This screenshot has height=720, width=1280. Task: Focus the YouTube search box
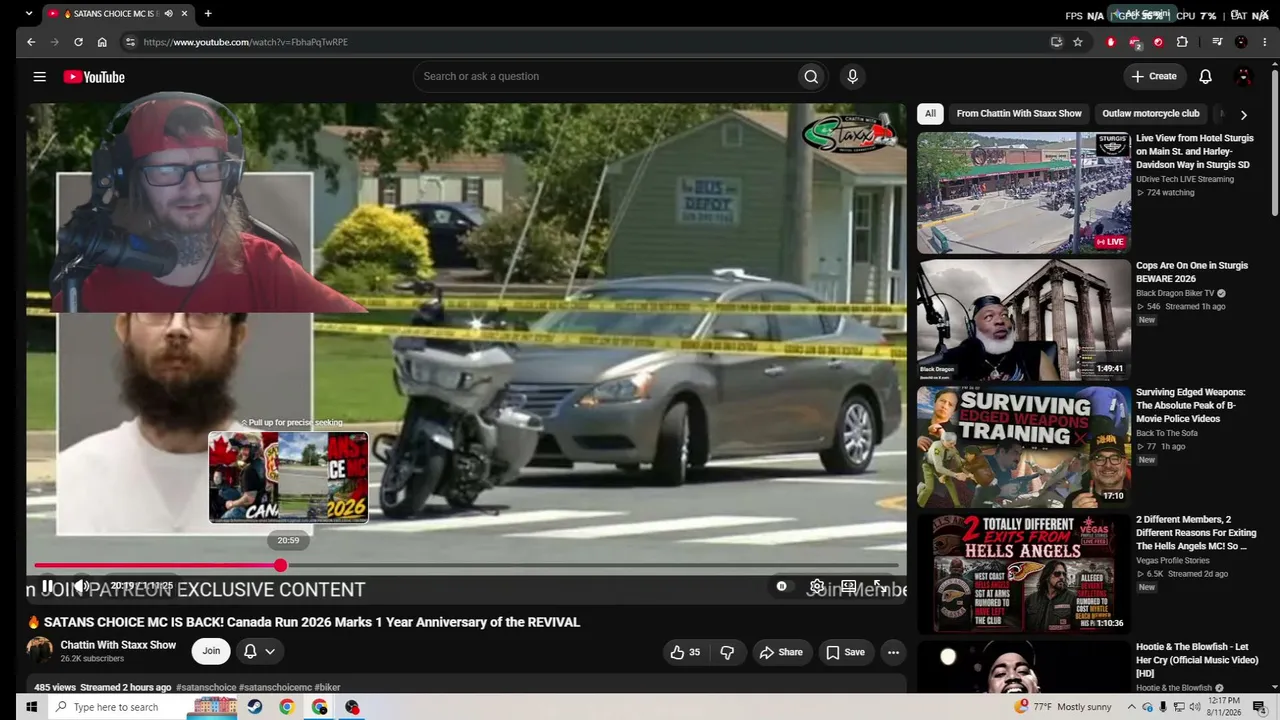[605, 76]
